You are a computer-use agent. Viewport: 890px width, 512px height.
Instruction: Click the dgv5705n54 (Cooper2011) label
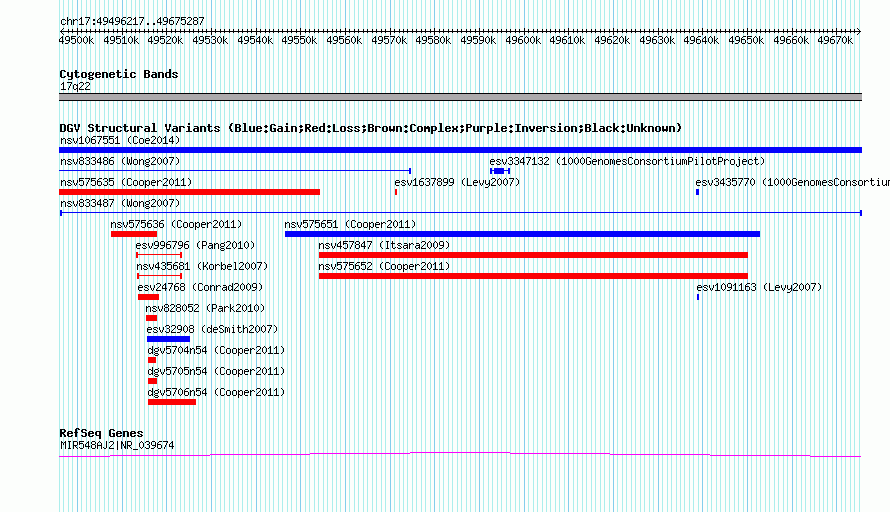tap(216, 371)
